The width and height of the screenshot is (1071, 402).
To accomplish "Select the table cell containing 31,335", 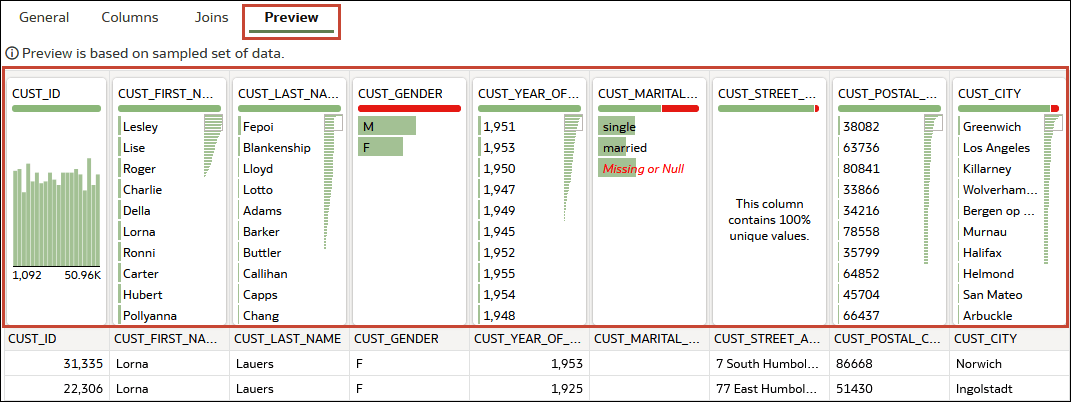I will pyautogui.click(x=57, y=364).
